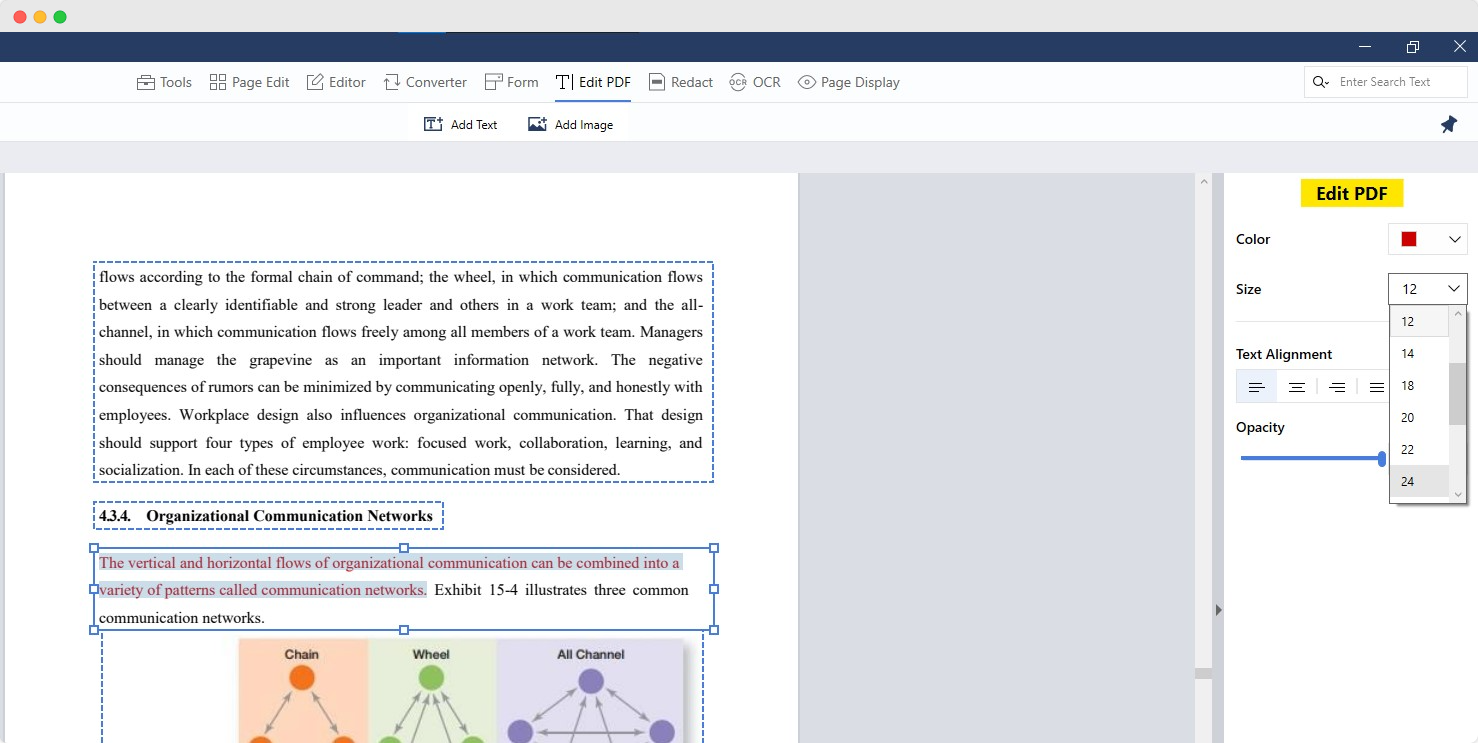Open the Page Display tab
The height and width of the screenshot is (743, 1478).
pyautogui.click(x=848, y=82)
